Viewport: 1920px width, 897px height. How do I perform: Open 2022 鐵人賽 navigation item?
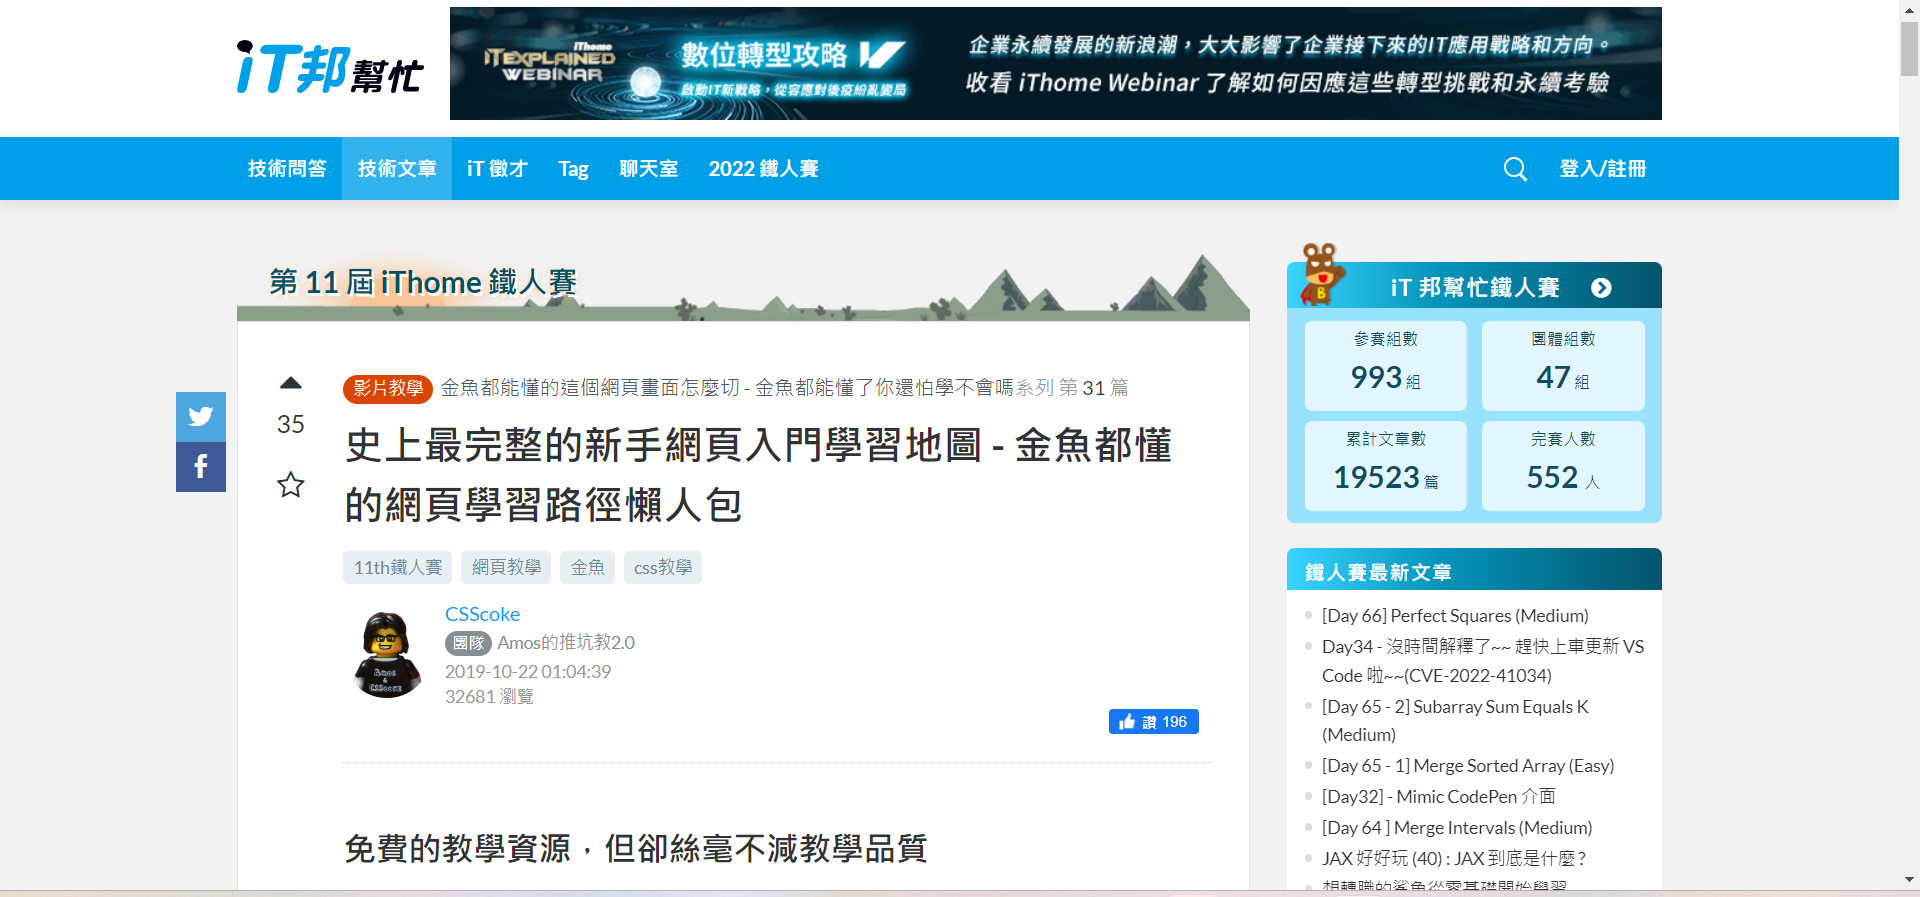pos(763,169)
